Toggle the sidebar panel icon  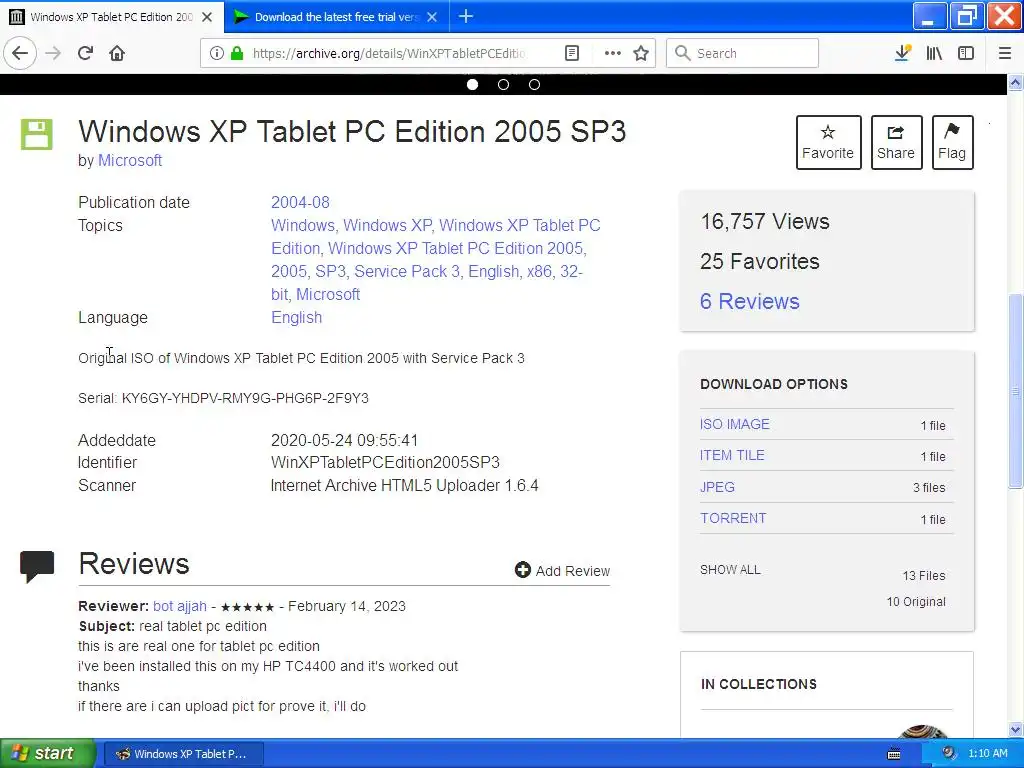[966, 53]
